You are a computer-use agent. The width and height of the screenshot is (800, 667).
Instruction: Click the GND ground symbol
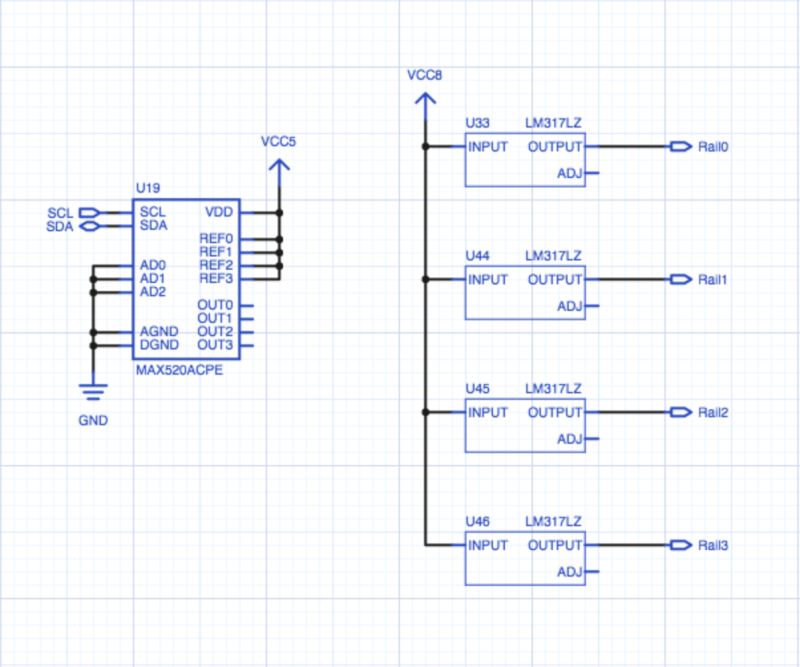pos(93,390)
